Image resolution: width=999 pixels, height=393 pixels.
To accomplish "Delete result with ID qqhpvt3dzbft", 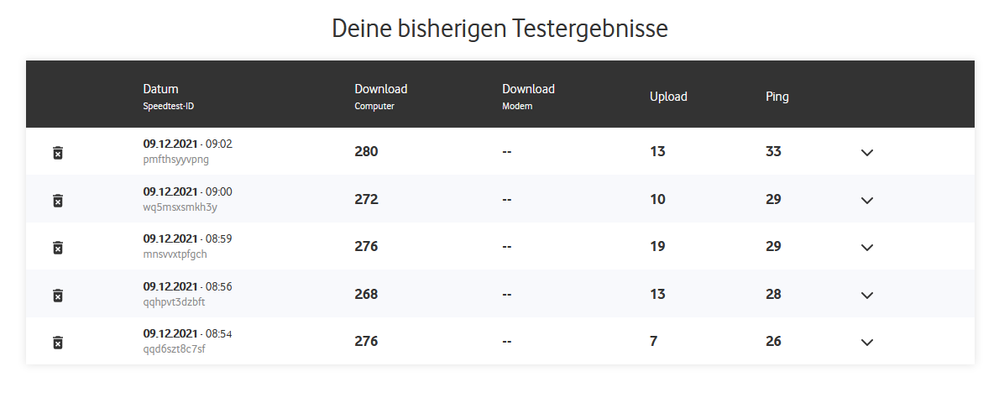I will tap(57, 295).
